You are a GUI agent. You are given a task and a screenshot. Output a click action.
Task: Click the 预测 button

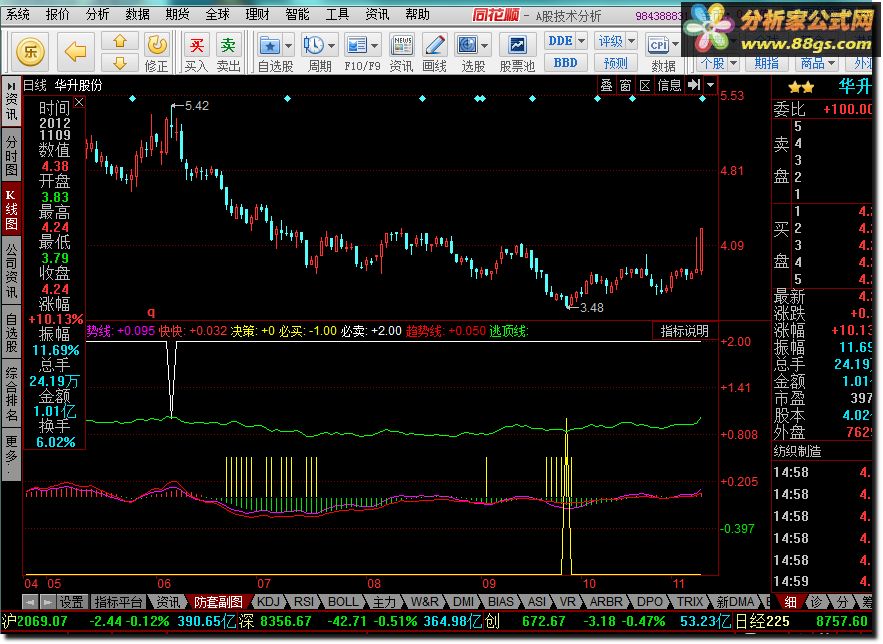click(x=616, y=63)
